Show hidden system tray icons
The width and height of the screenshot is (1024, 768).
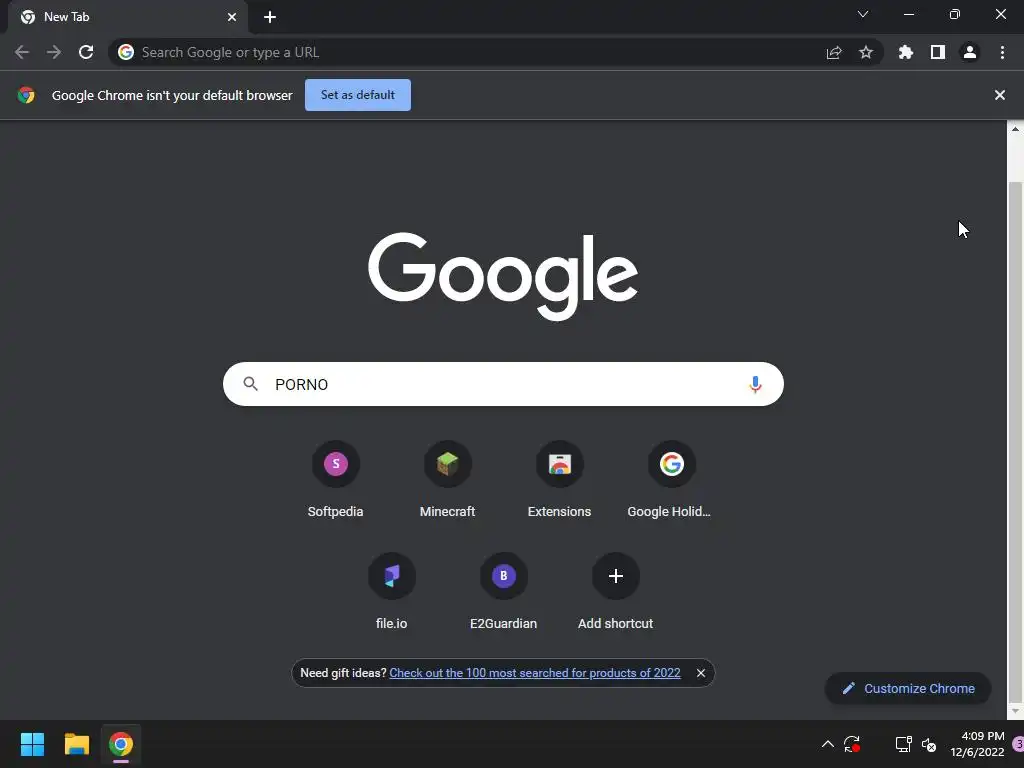pyautogui.click(x=827, y=744)
